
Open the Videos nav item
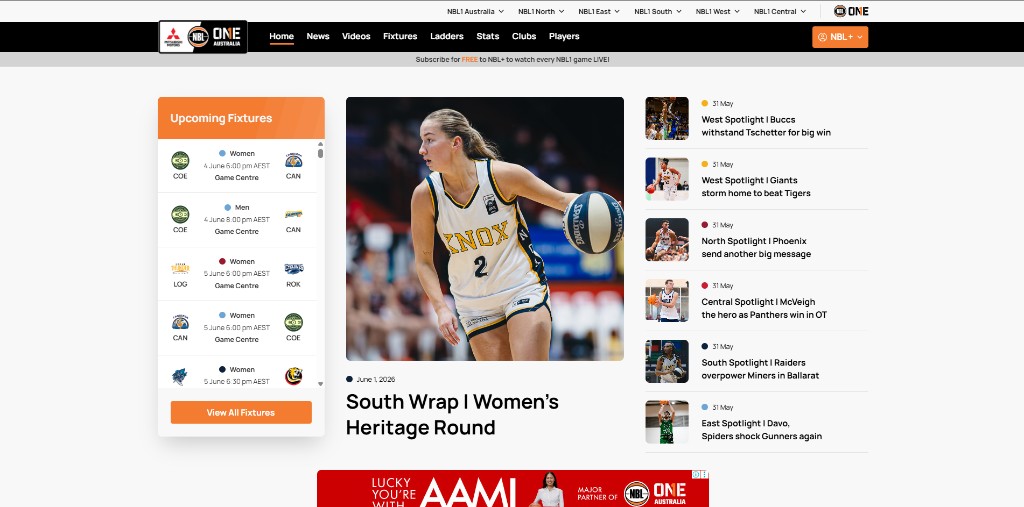[x=356, y=37]
